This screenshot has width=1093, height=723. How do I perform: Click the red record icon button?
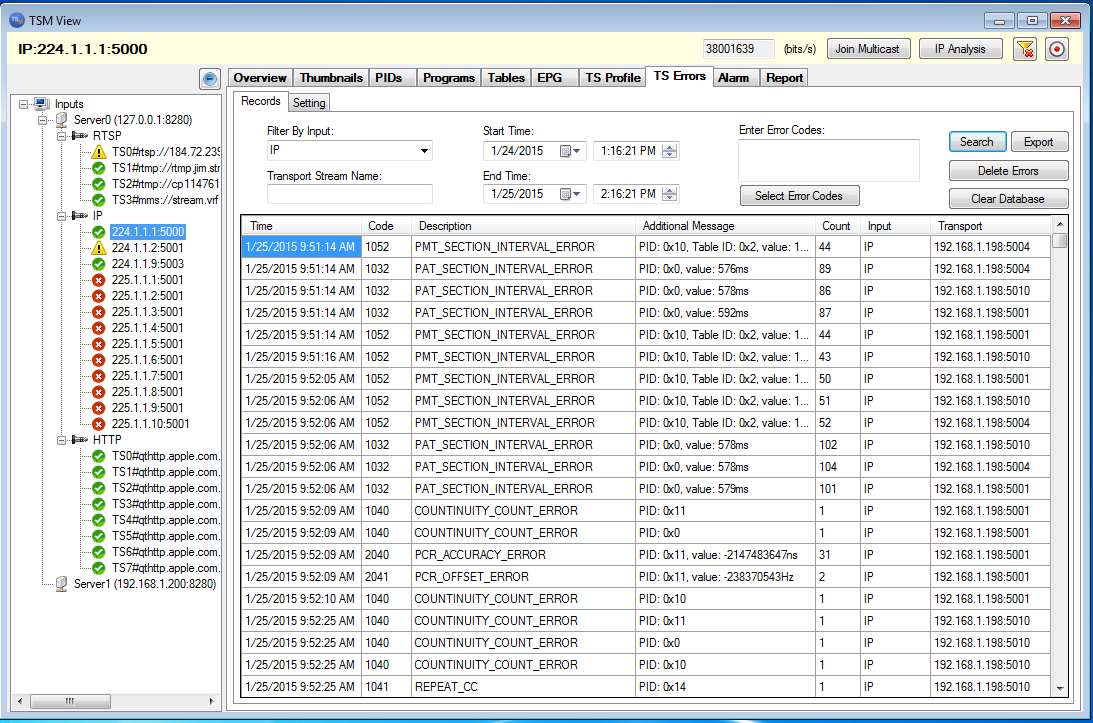(x=1057, y=49)
